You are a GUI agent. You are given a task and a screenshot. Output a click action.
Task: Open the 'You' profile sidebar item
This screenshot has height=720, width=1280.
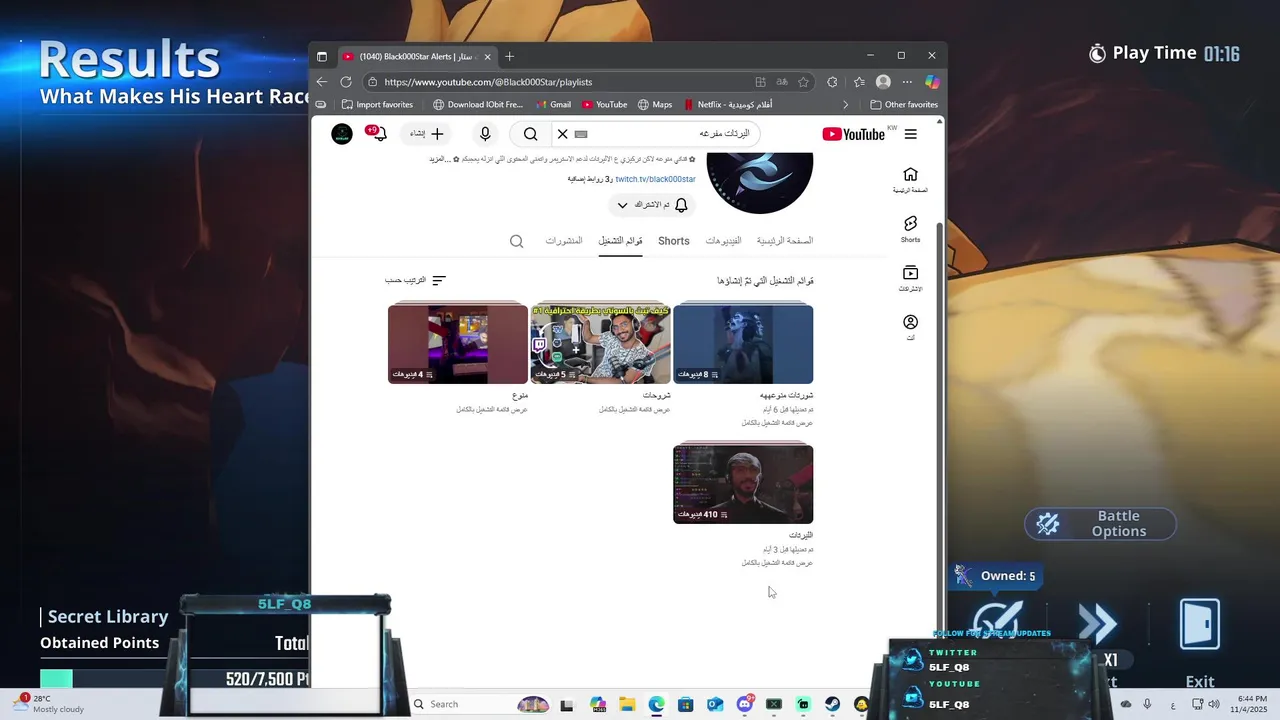coord(910,327)
